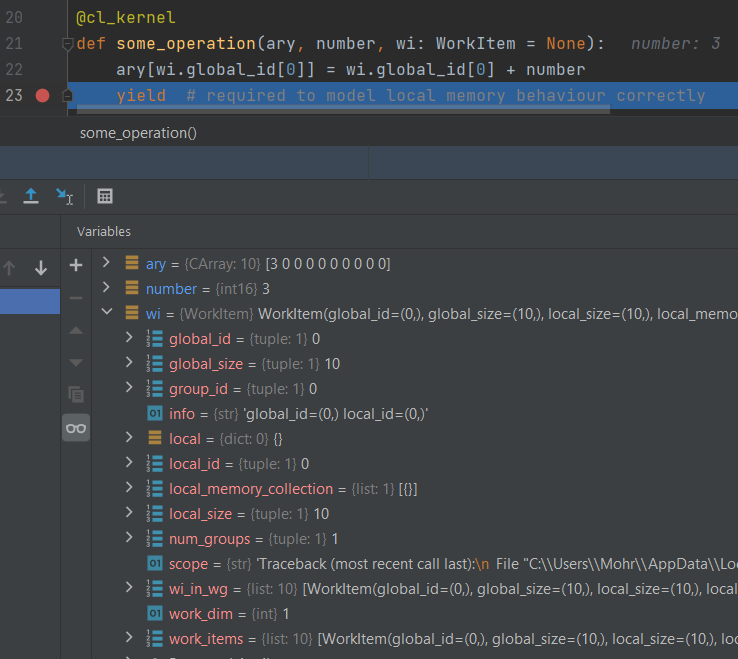Switch to the Variables tab

104,231
